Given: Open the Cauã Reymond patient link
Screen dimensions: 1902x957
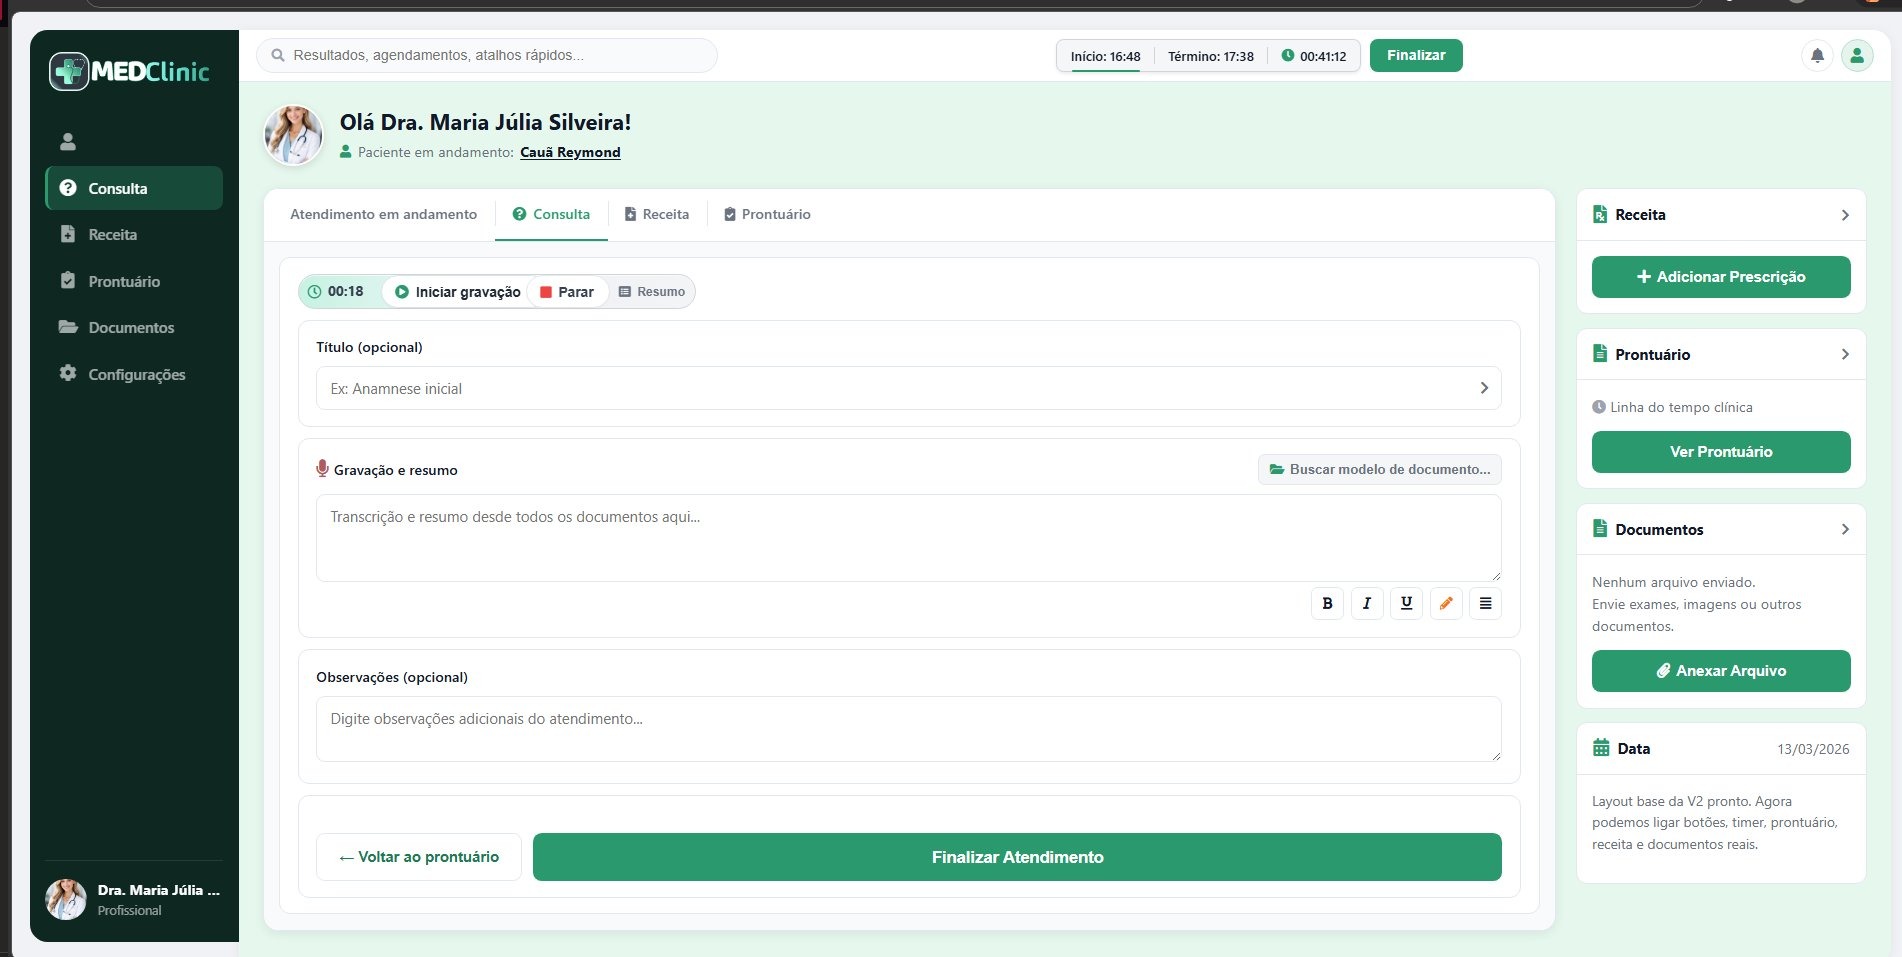Looking at the screenshot, I should coord(569,152).
